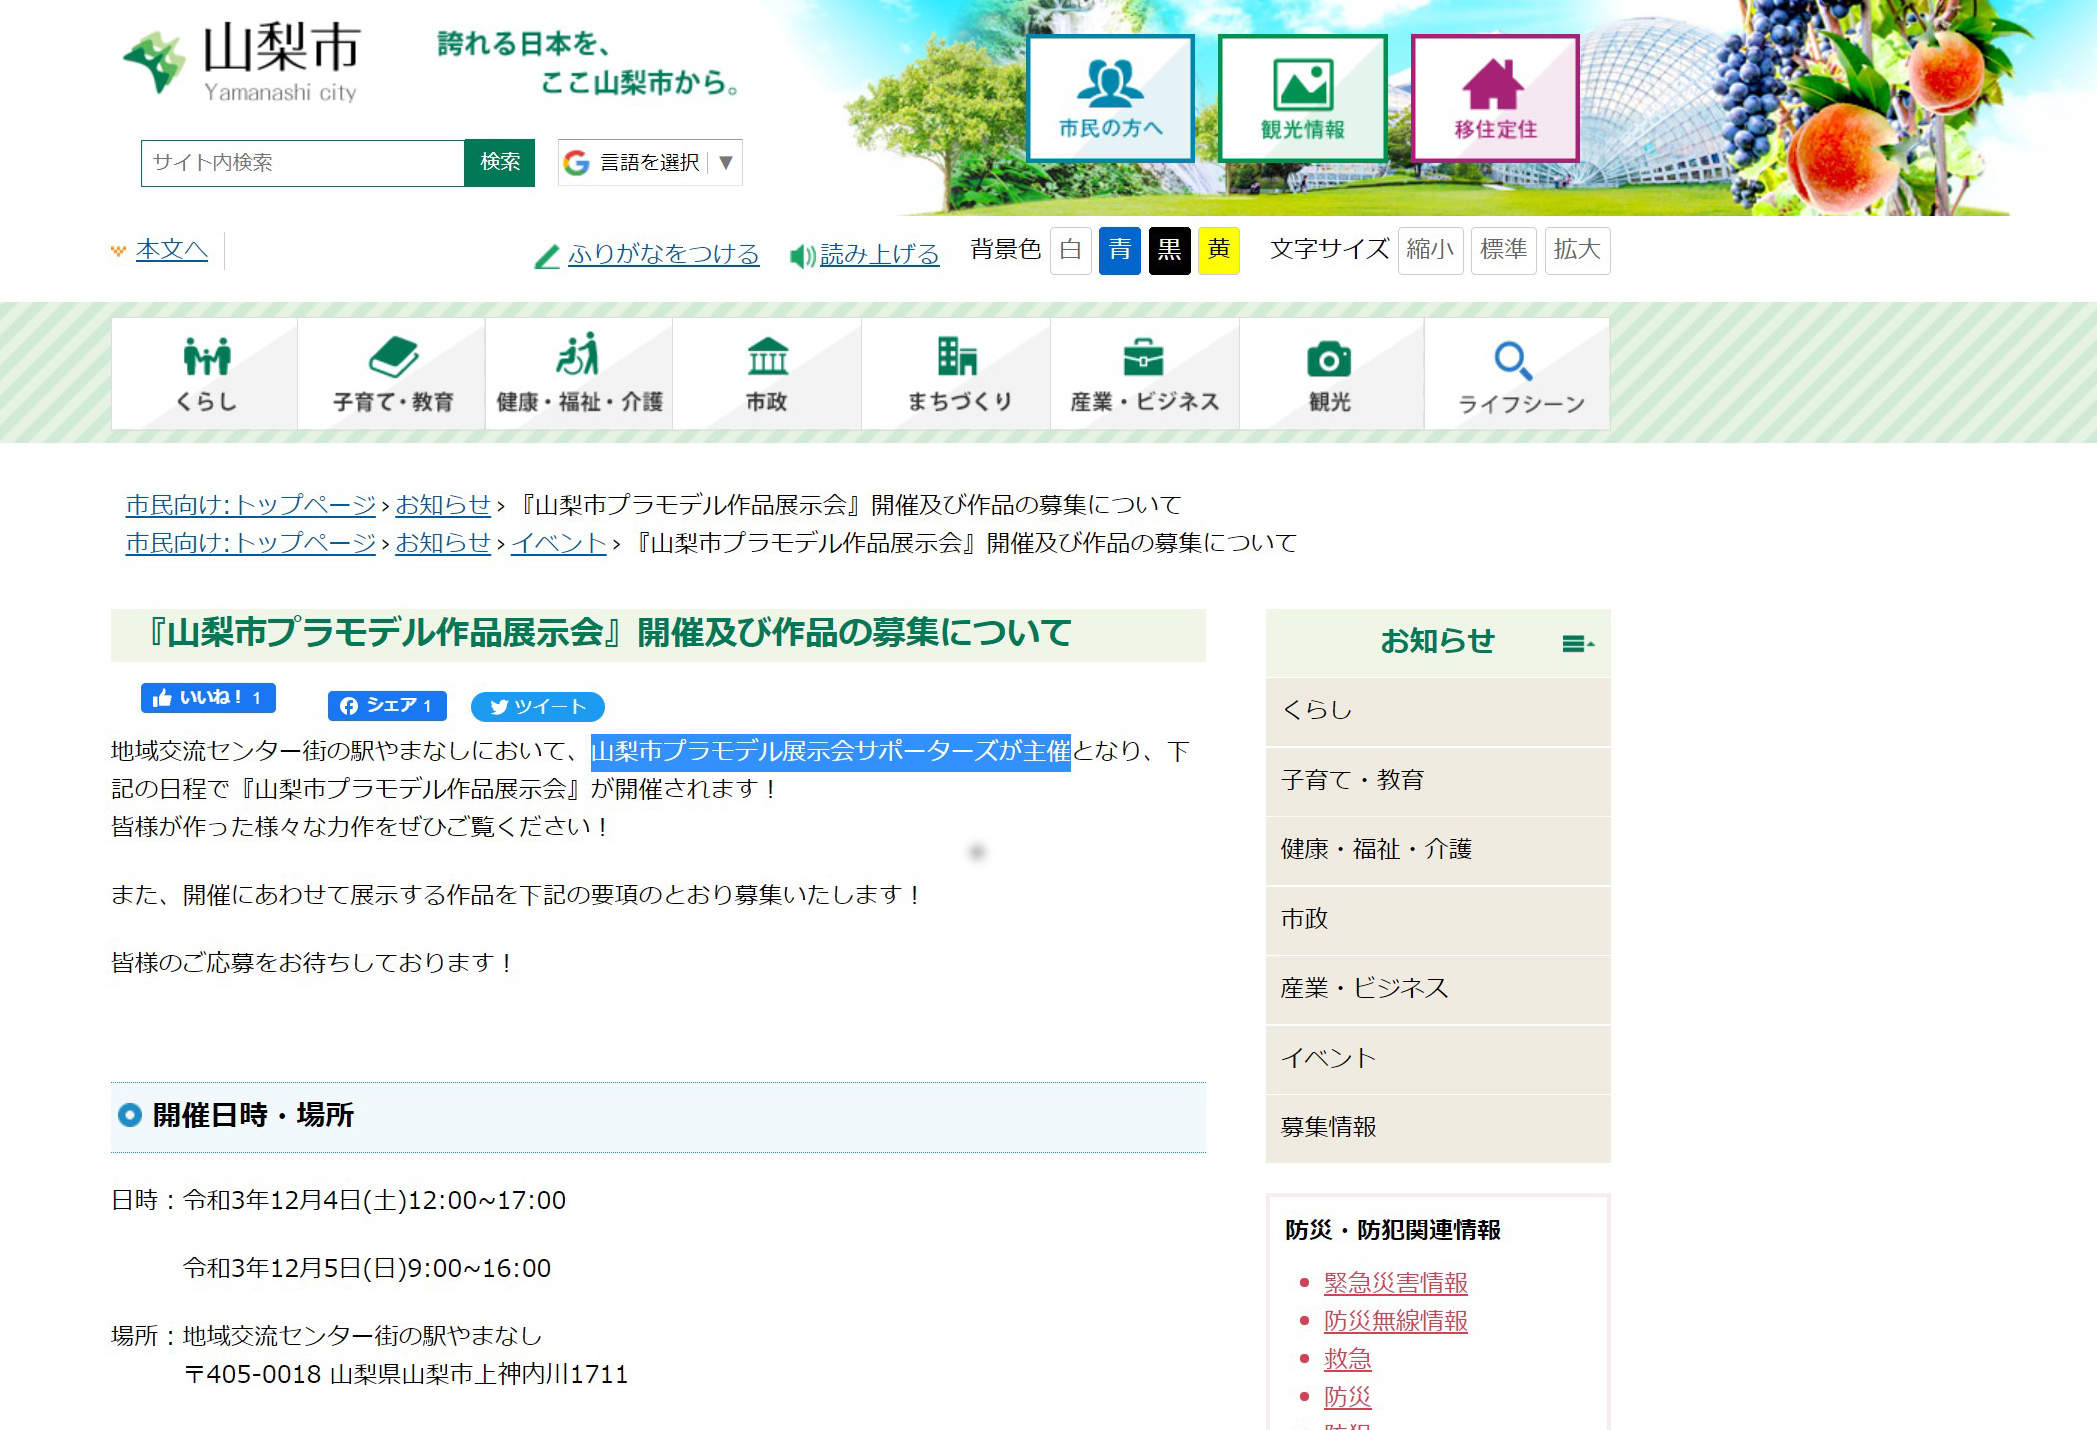
Task: Collapse the お知らせ sidebar menu toggle
Action: (1577, 643)
